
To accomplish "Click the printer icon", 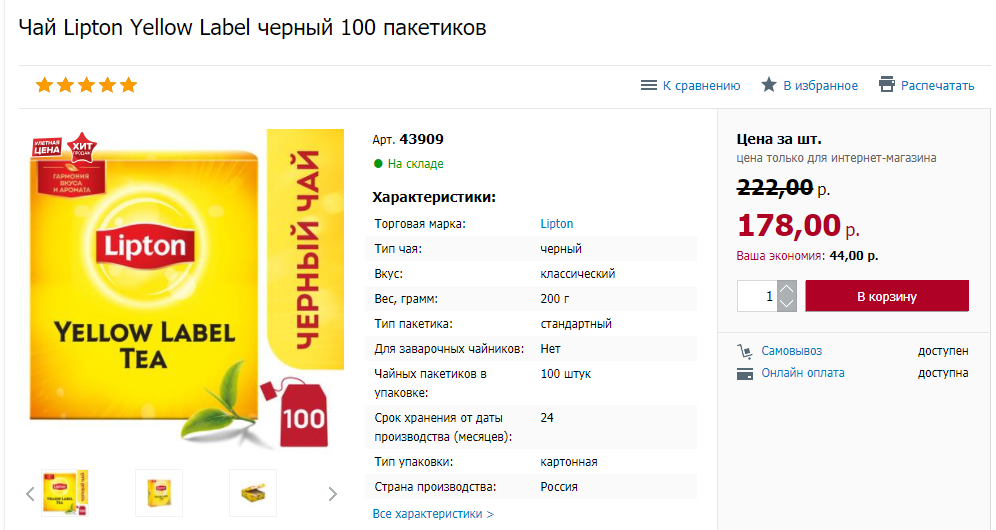I will 886,85.
